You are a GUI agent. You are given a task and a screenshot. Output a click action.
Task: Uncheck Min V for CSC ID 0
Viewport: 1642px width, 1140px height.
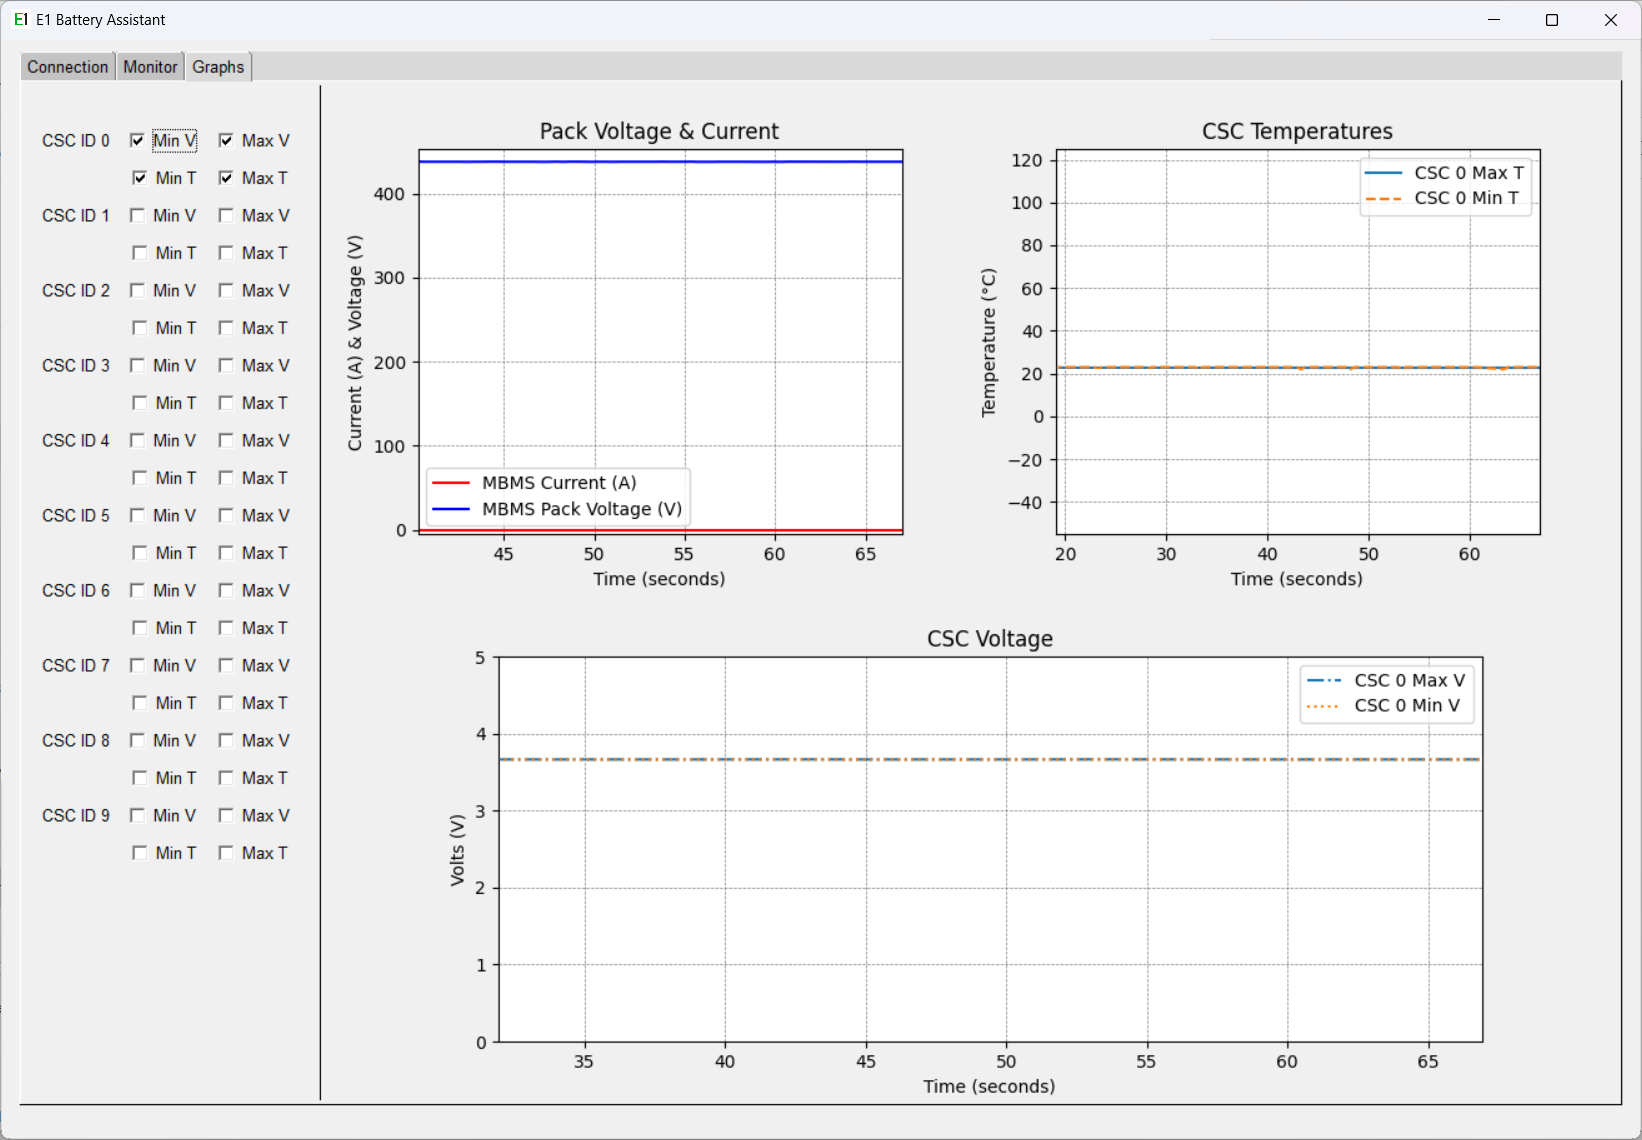137,140
